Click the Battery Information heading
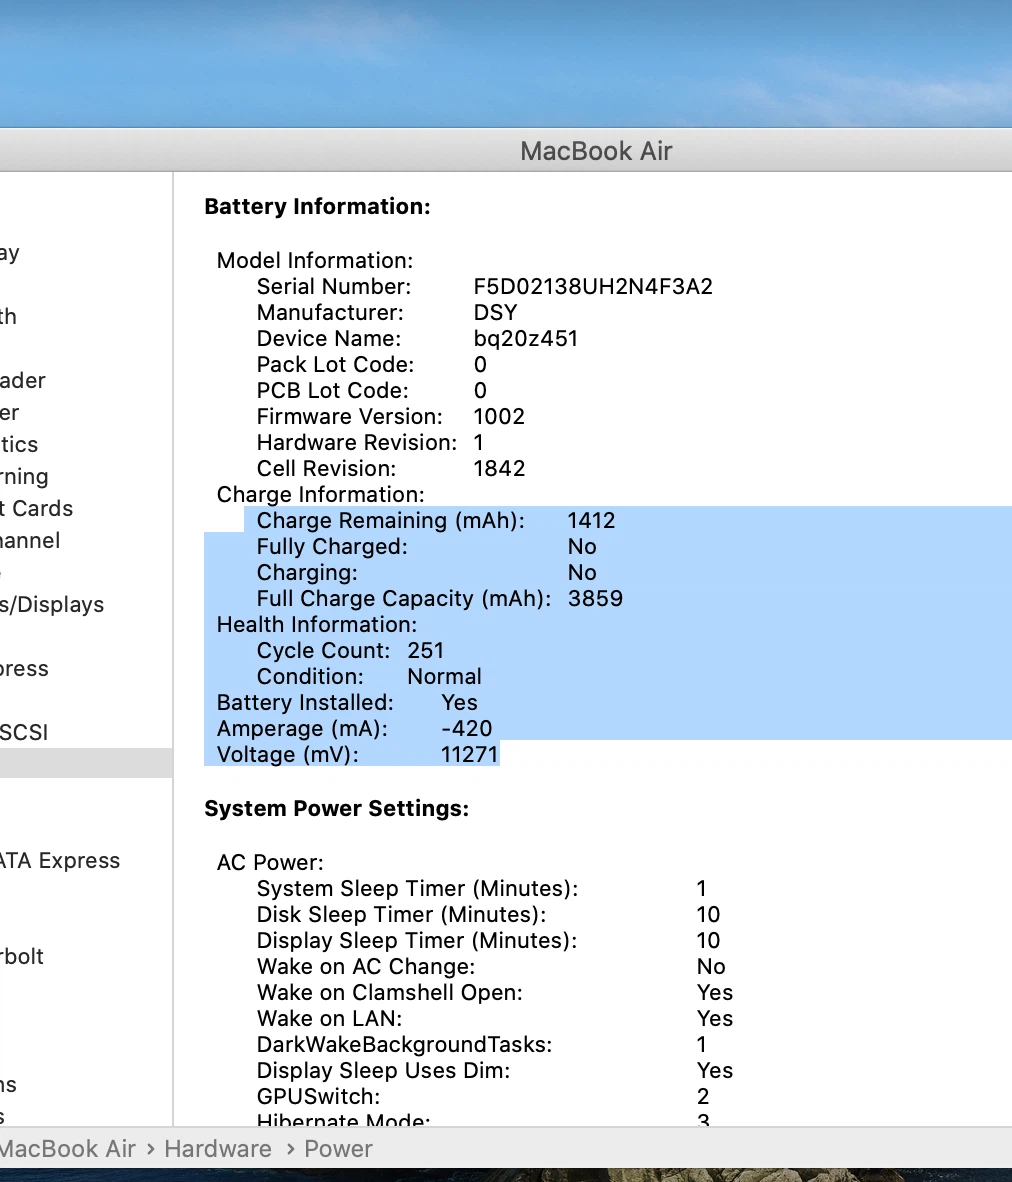This screenshot has width=1012, height=1182. pyautogui.click(x=317, y=207)
